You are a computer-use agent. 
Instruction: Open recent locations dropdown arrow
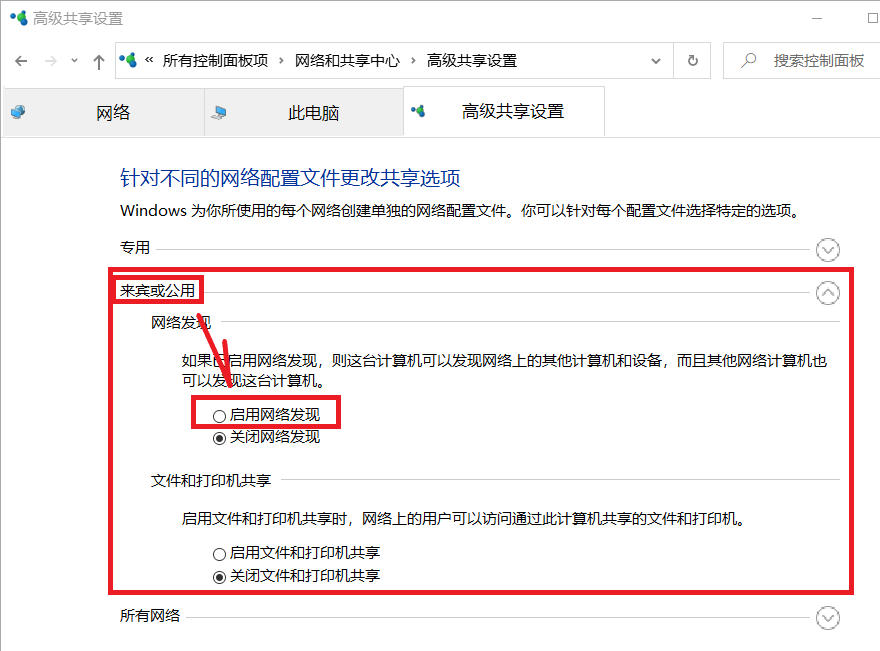[x=74, y=61]
